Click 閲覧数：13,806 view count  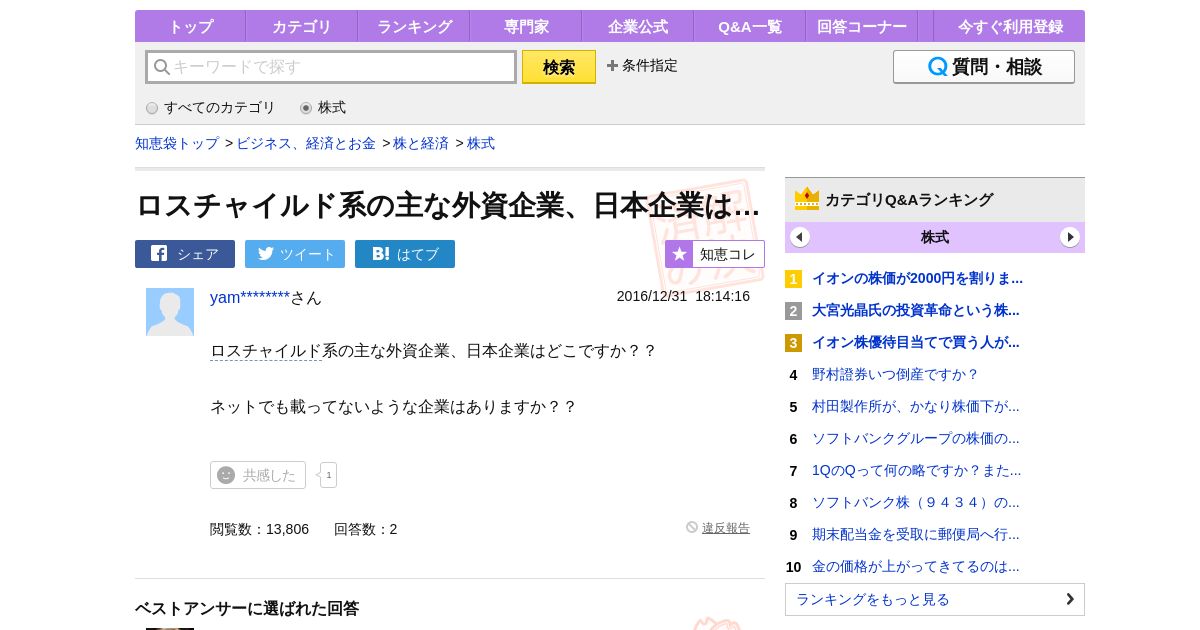coord(259,529)
